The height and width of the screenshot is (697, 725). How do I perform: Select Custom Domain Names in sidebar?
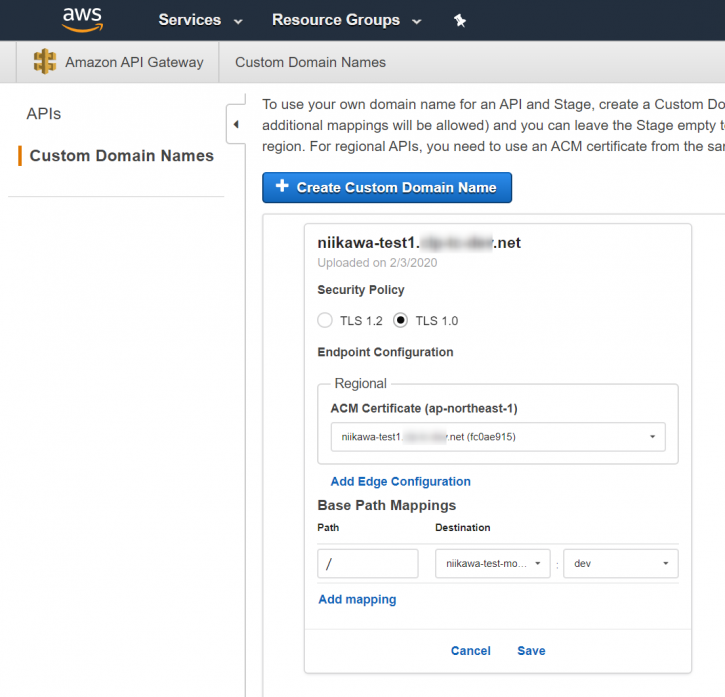point(122,156)
